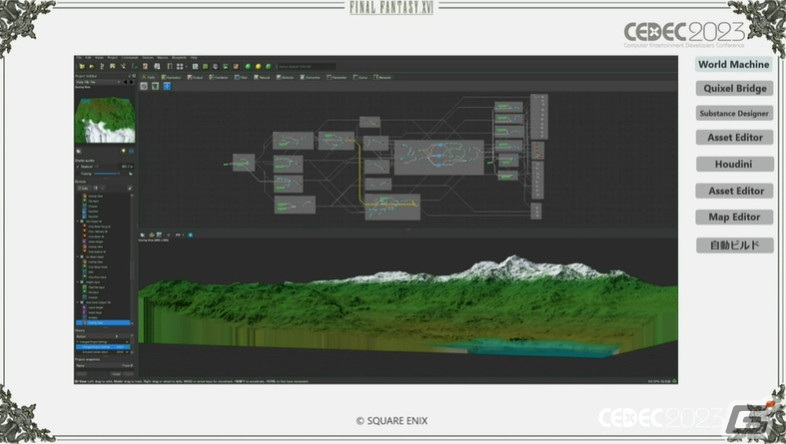Click the blue icon right of light bulb
Screen dimensions: 786x444
[x=131, y=151]
